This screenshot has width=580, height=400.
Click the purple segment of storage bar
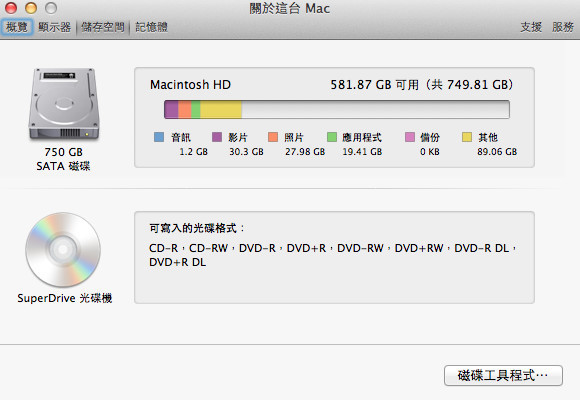(171, 110)
